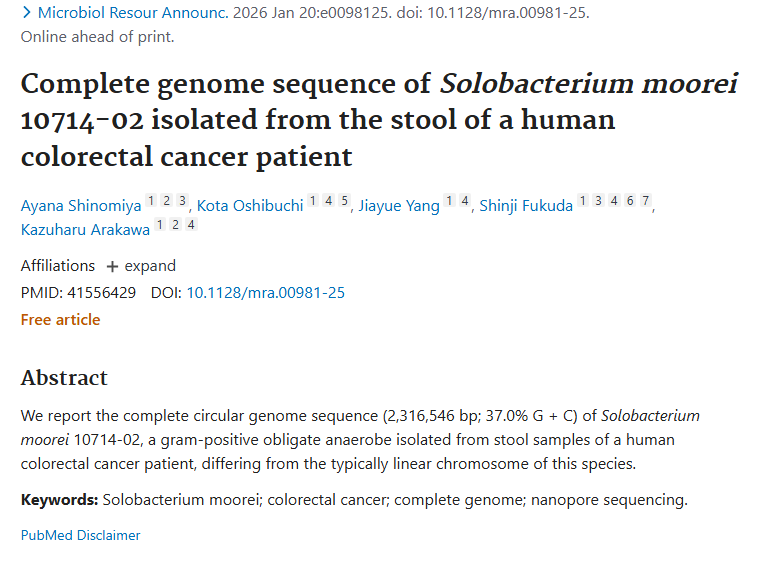This screenshot has height=570, width=760.
Task: Click affiliation superscript 1 beside Kota Oshibuchi
Action: pos(313,201)
